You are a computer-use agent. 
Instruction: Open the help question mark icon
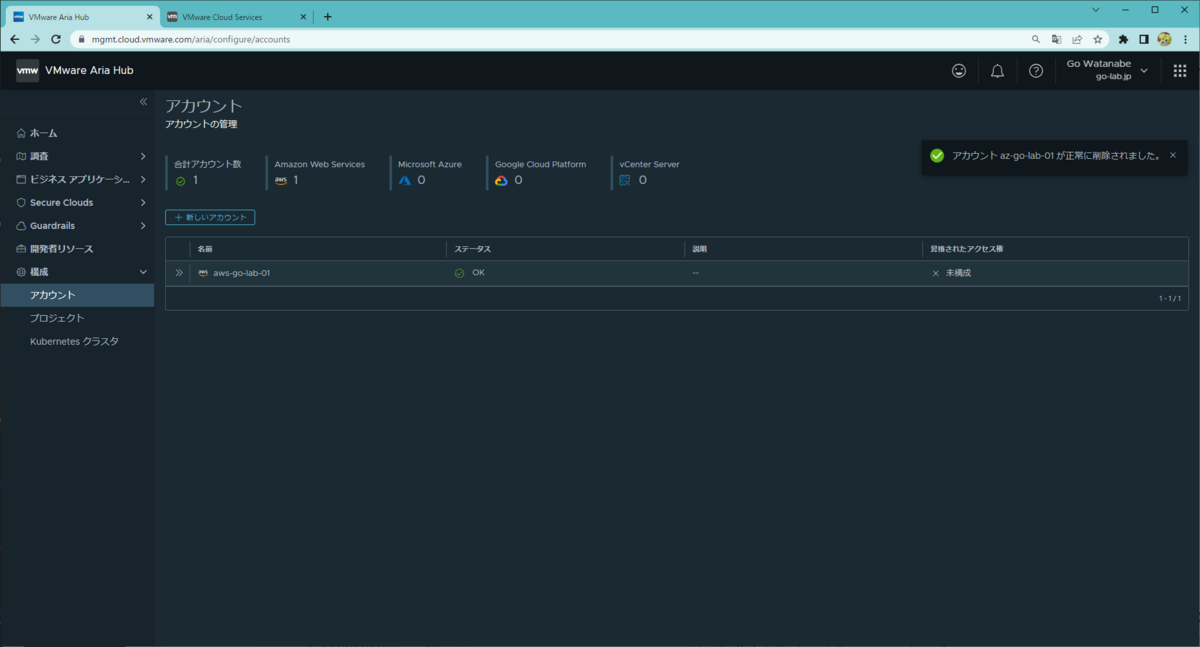click(1036, 71)
